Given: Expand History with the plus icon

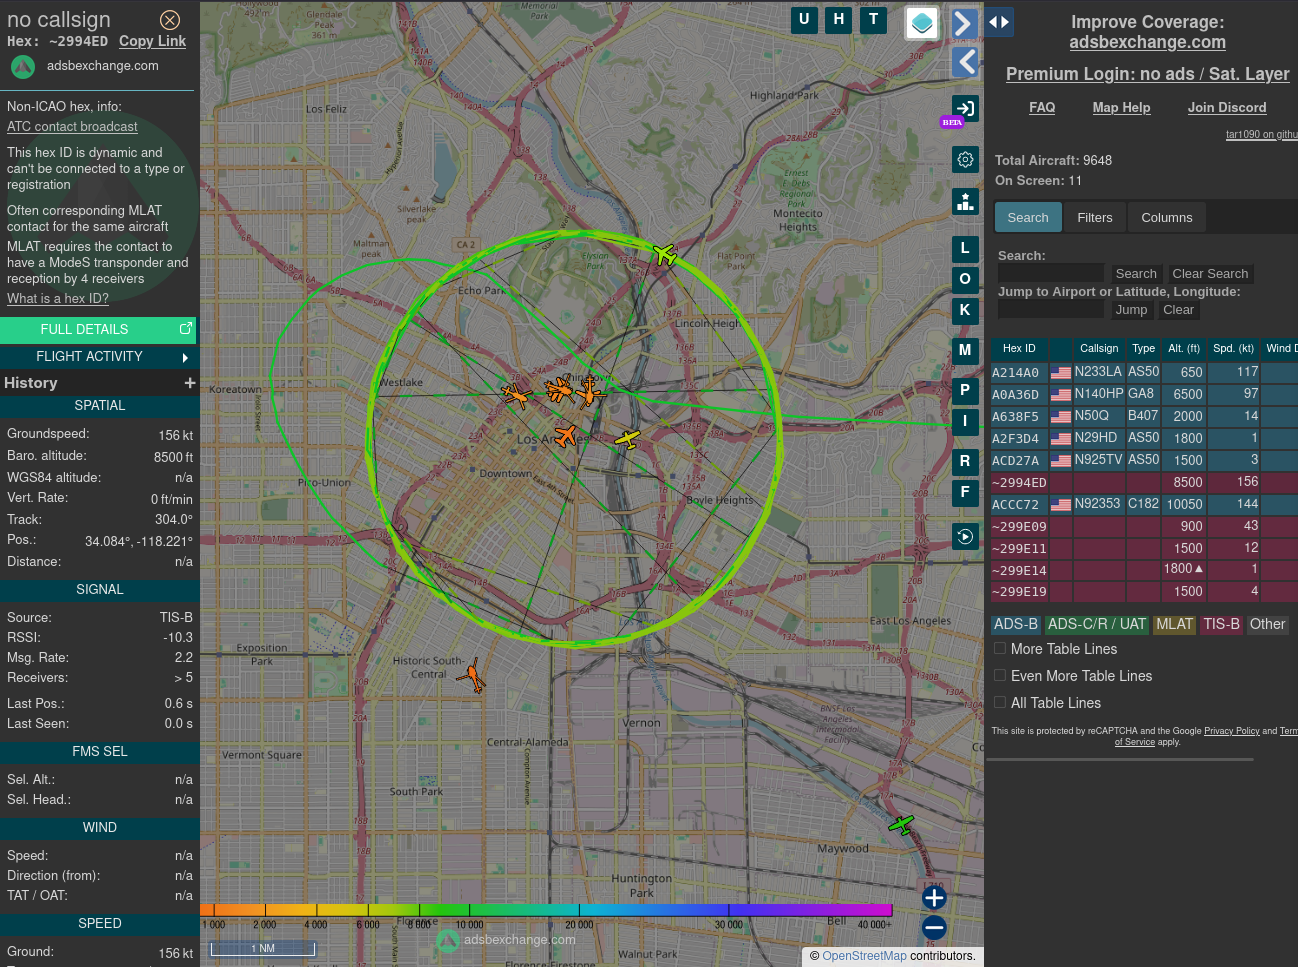Looking at the screenshot, I should pyautogui.click(x=190, y=383).
